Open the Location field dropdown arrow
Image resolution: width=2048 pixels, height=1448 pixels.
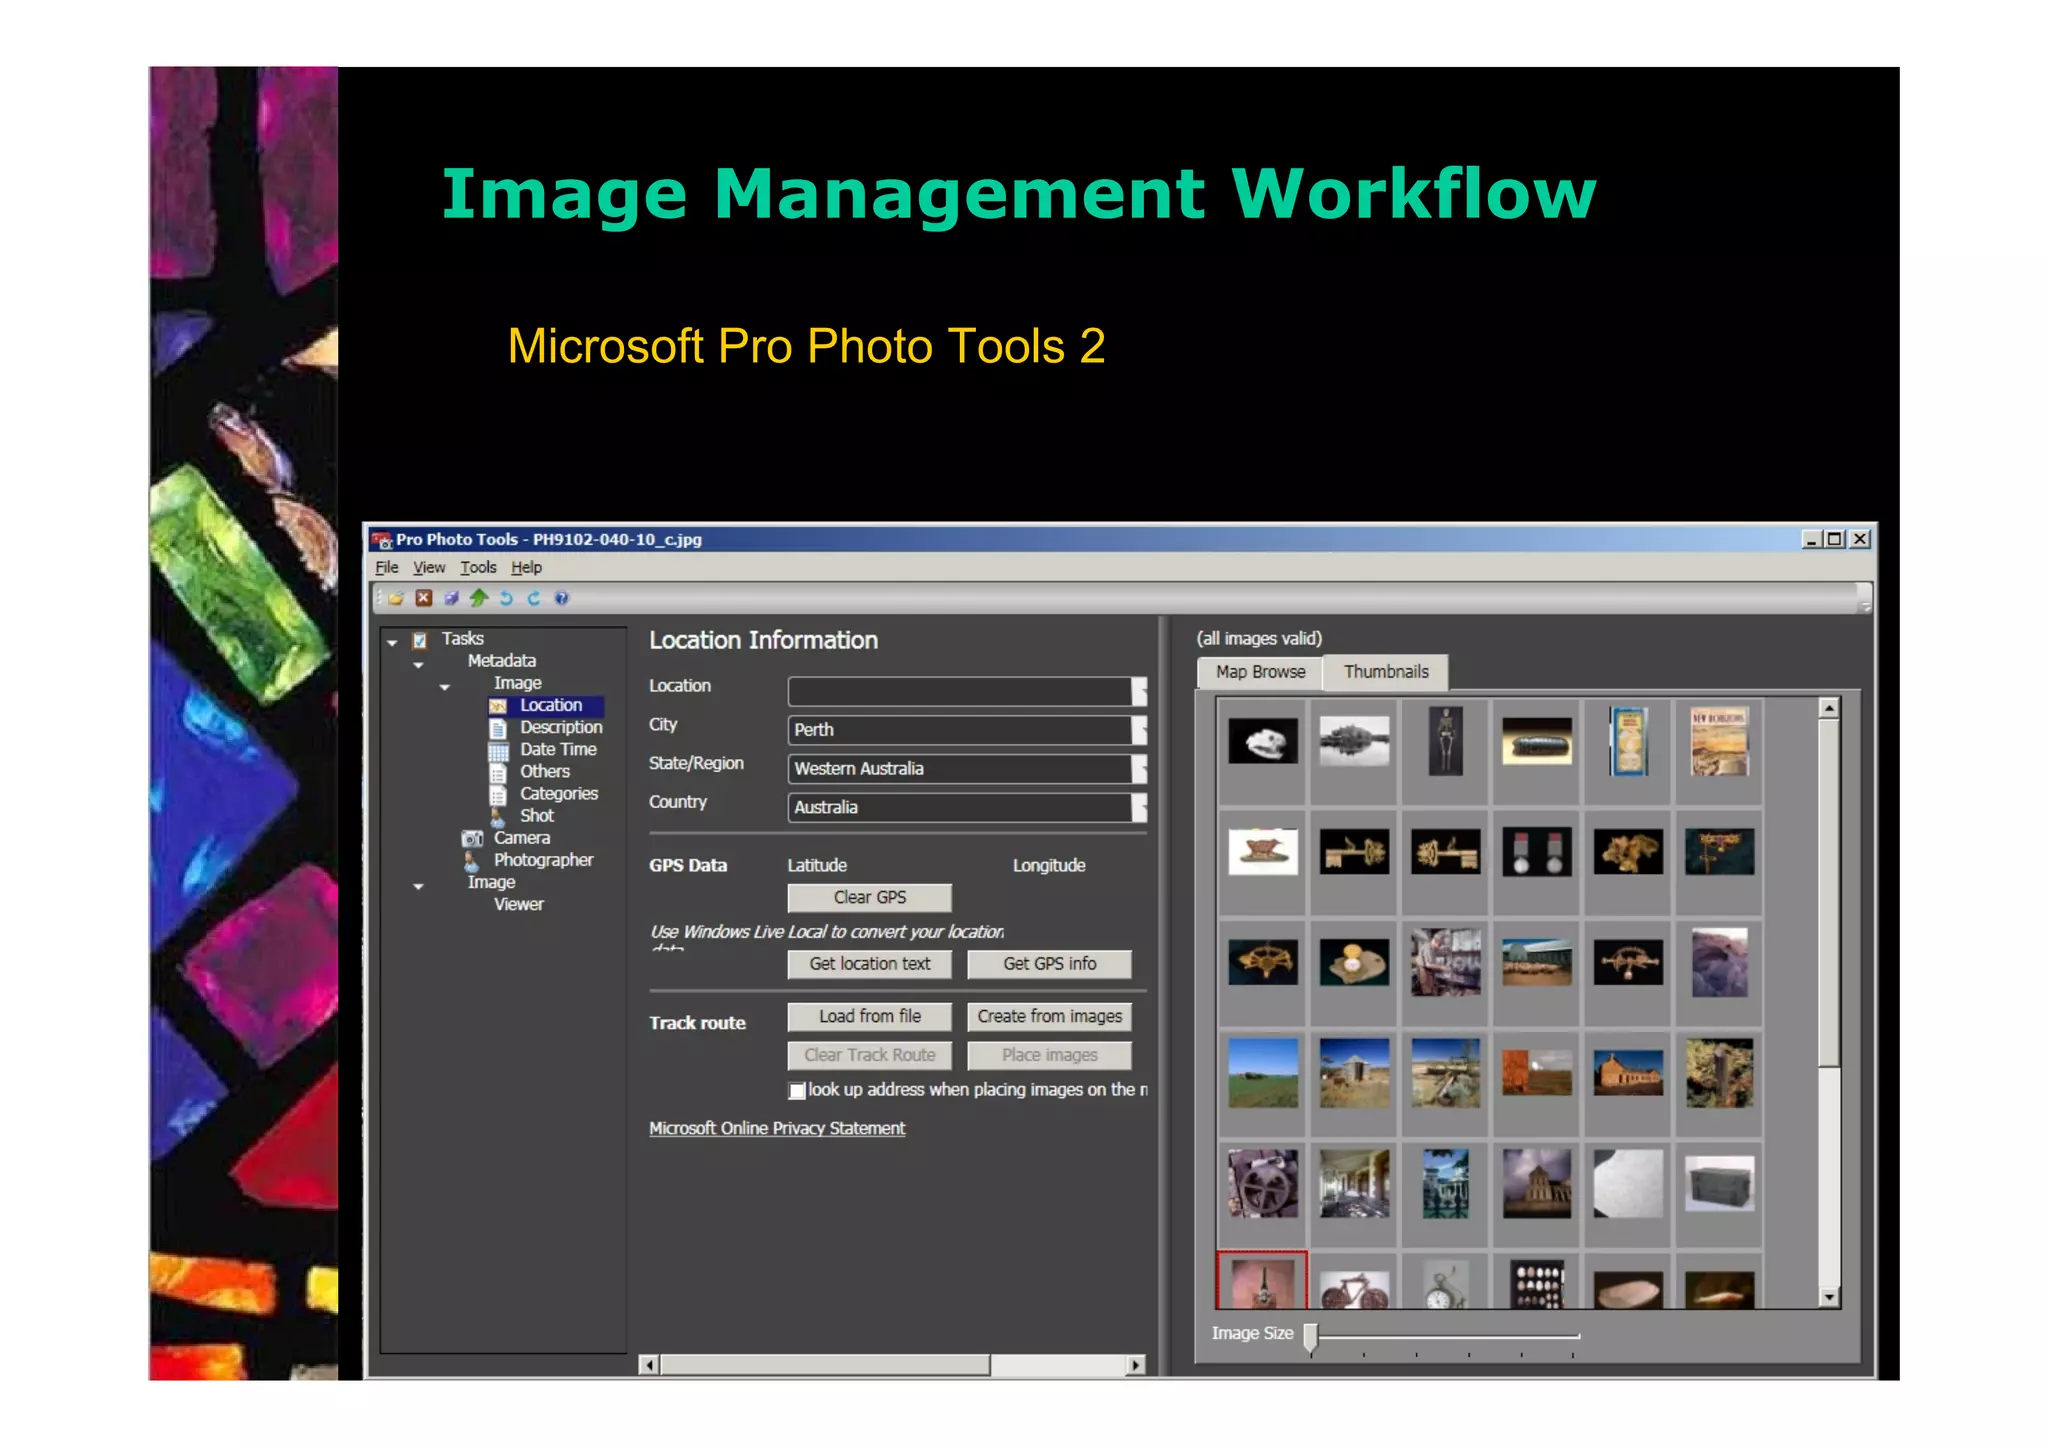coord(1139,692)
